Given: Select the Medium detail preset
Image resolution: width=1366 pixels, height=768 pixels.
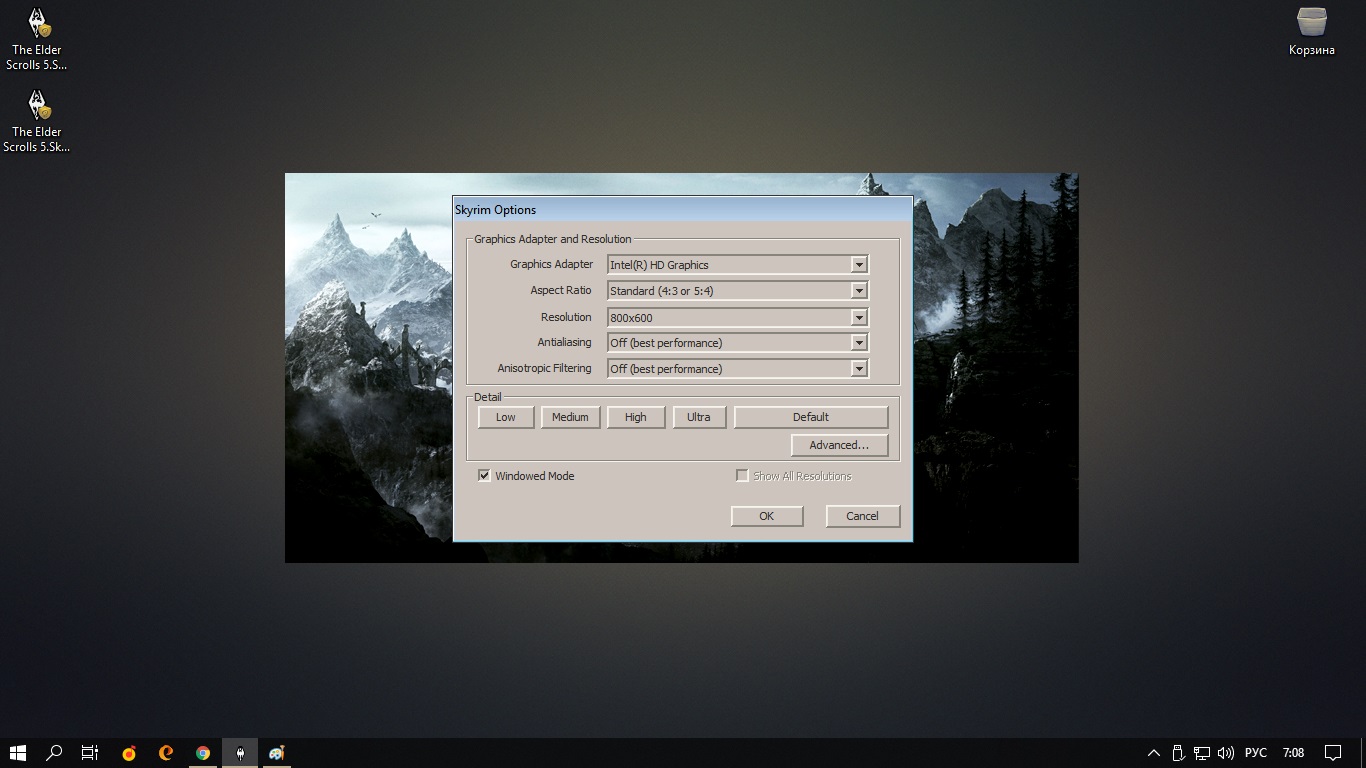Looking at the screenshot, I should click(570, 417).
